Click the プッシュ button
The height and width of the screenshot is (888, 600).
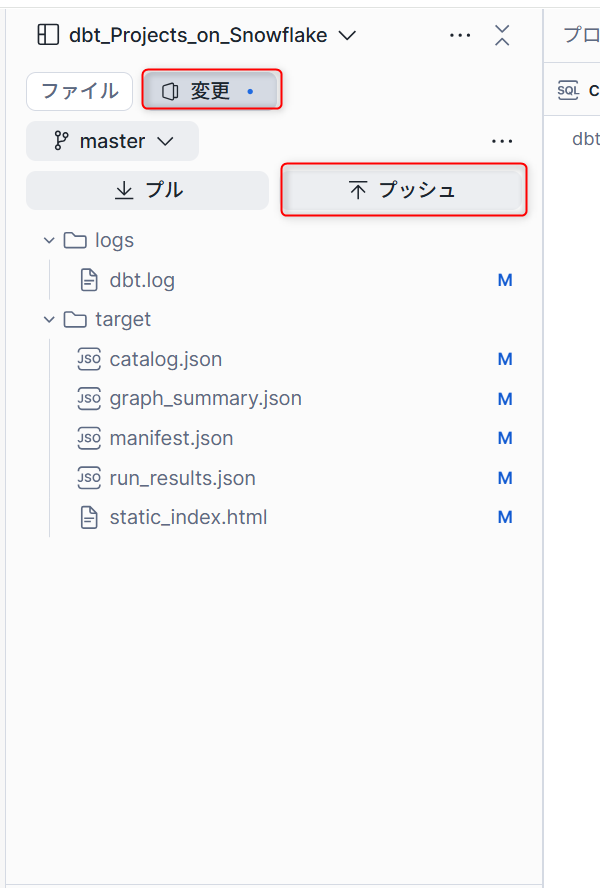click(x=403, y=190)
